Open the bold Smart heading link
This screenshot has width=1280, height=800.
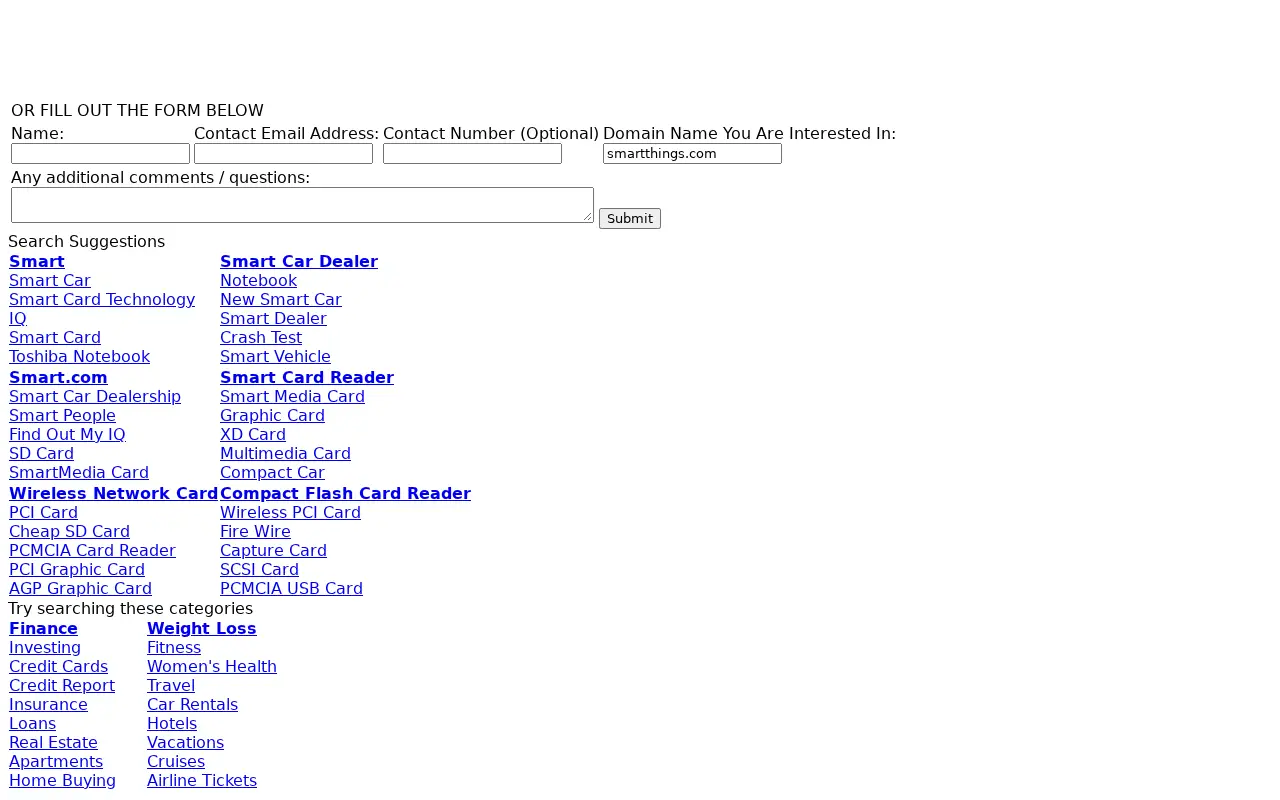[37, 262]
